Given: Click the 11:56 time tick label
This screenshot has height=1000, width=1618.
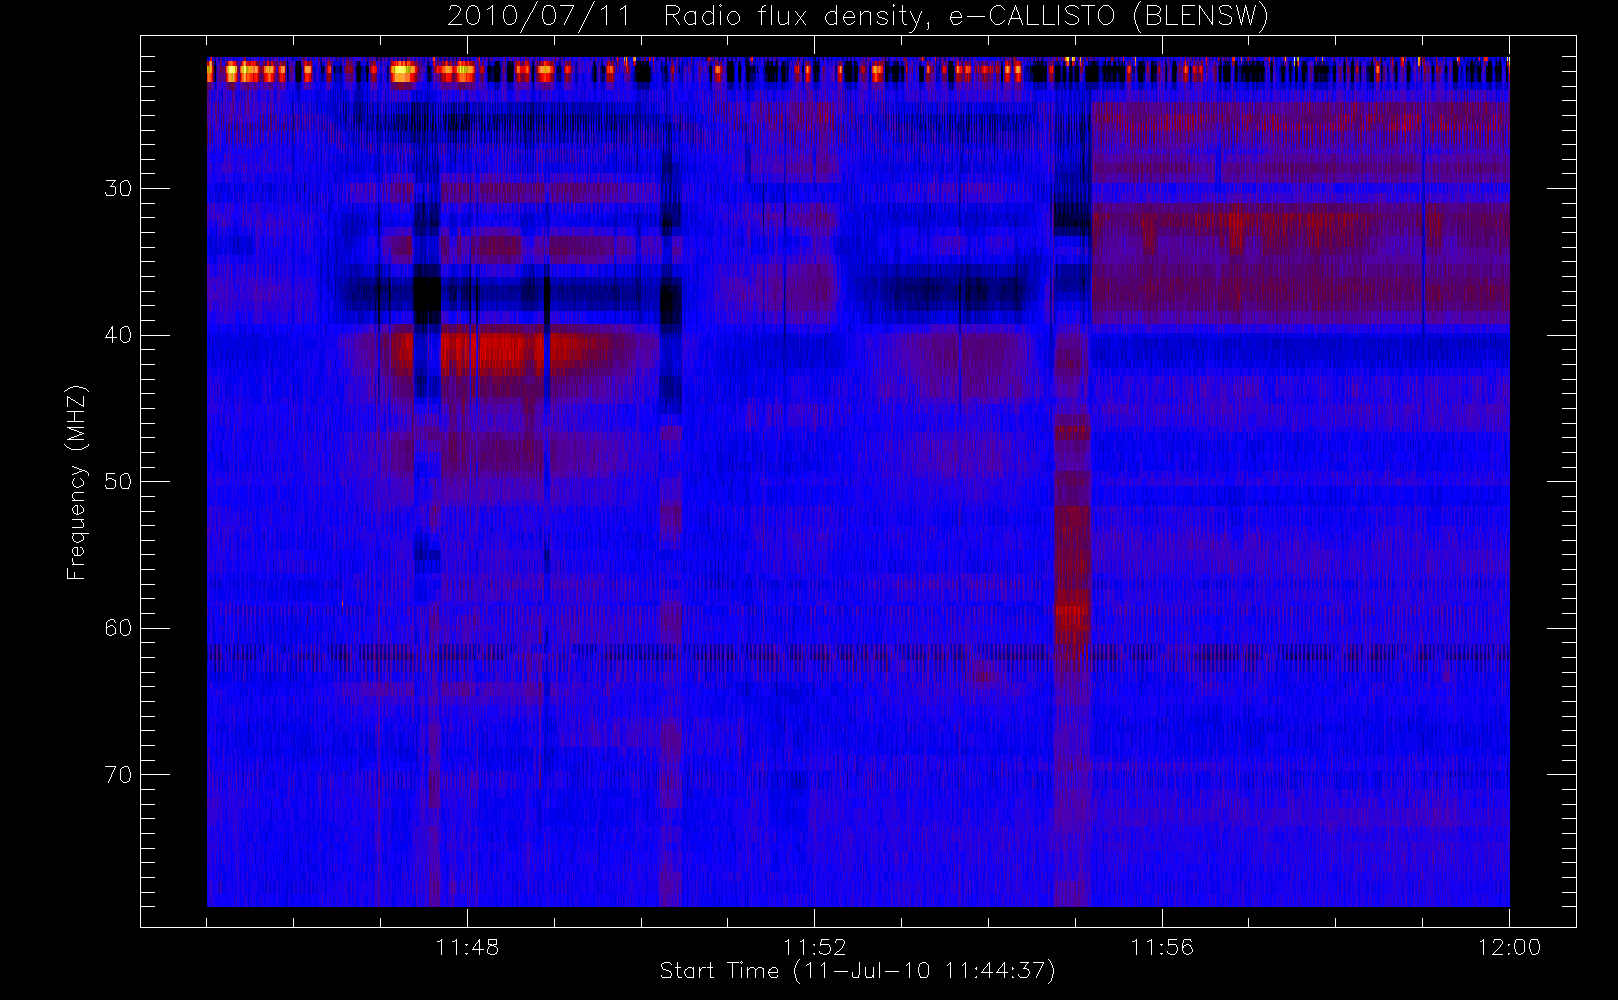Looking at the screenshot, I should 1162,947.
